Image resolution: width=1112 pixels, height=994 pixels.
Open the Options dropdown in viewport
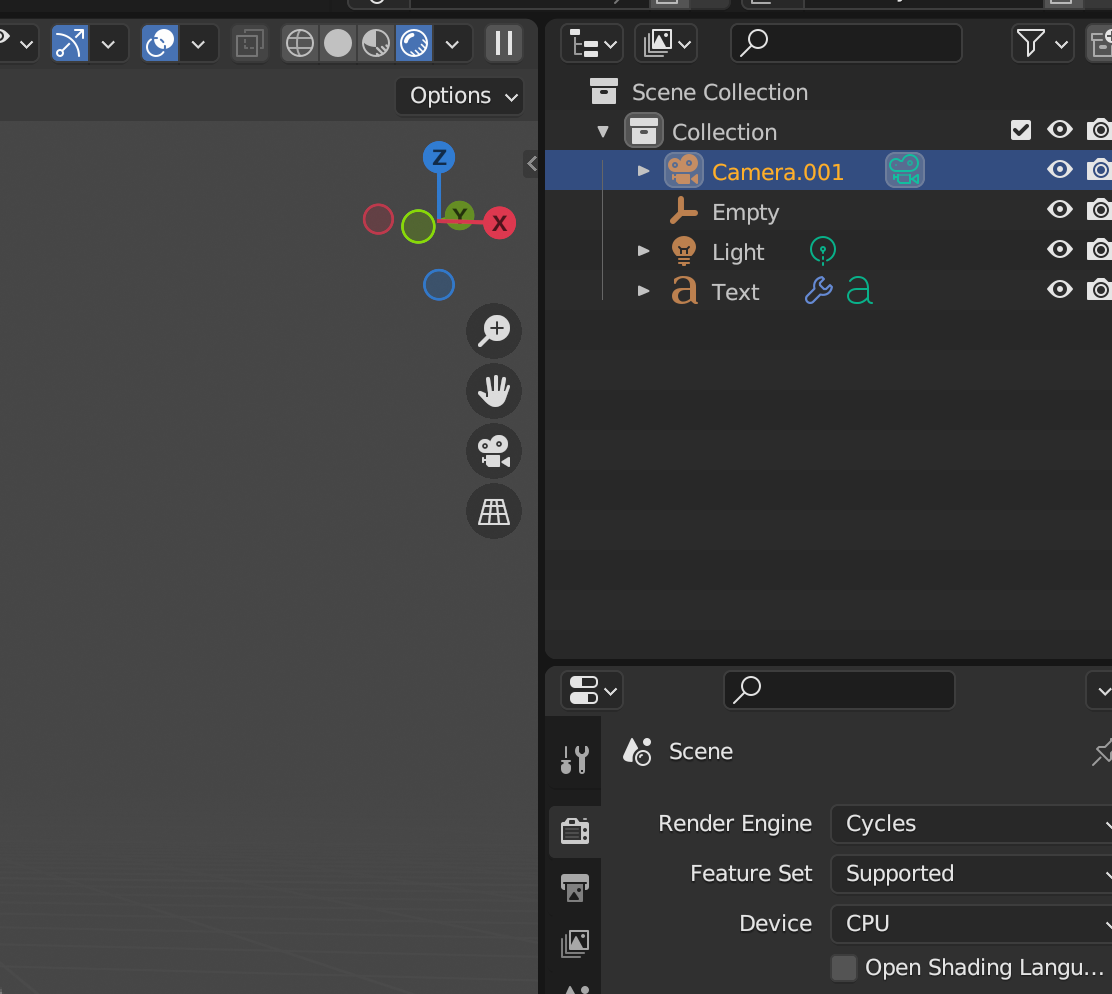[460, 96]
